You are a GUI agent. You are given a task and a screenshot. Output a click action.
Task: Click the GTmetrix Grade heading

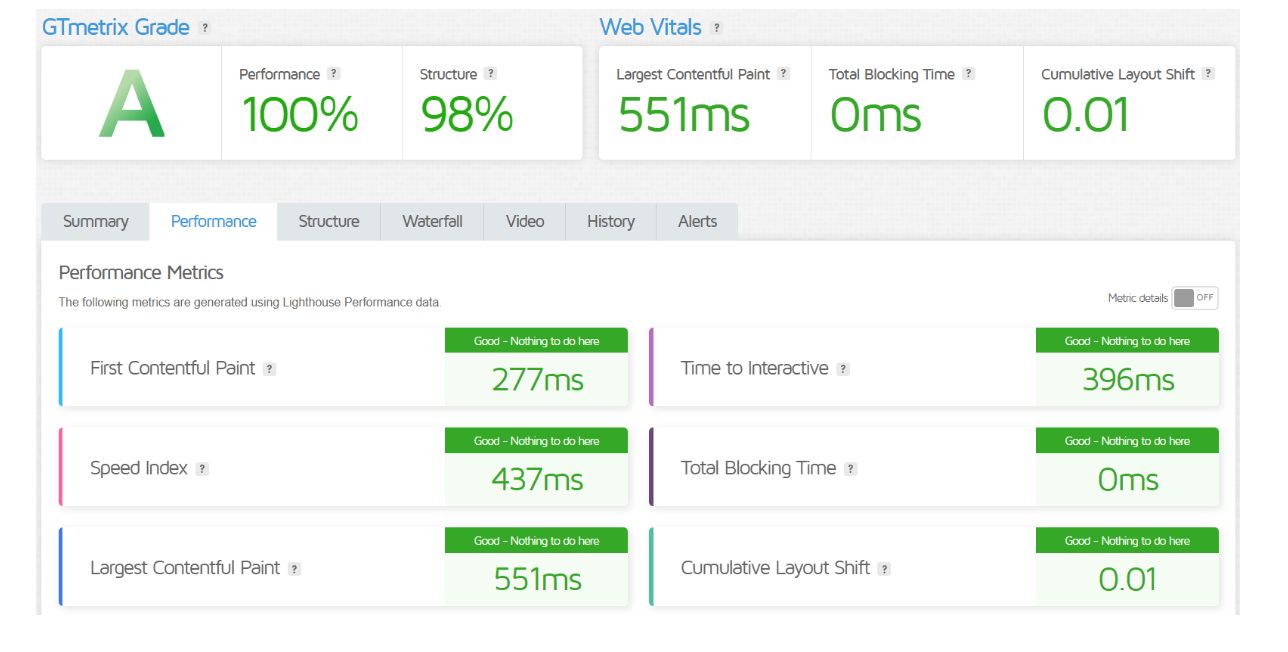coord(116,28)
